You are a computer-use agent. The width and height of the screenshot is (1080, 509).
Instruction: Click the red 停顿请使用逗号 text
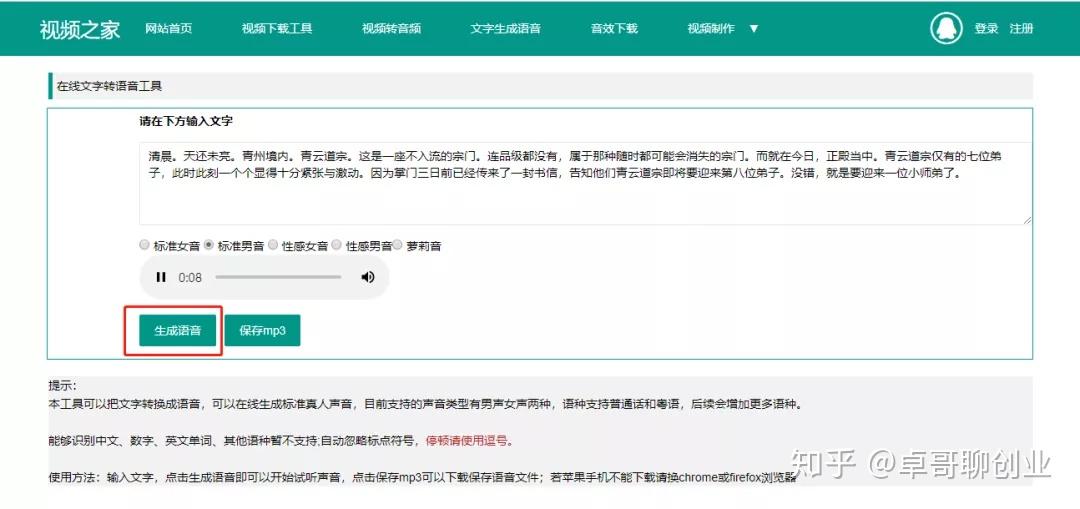(469, 441)
